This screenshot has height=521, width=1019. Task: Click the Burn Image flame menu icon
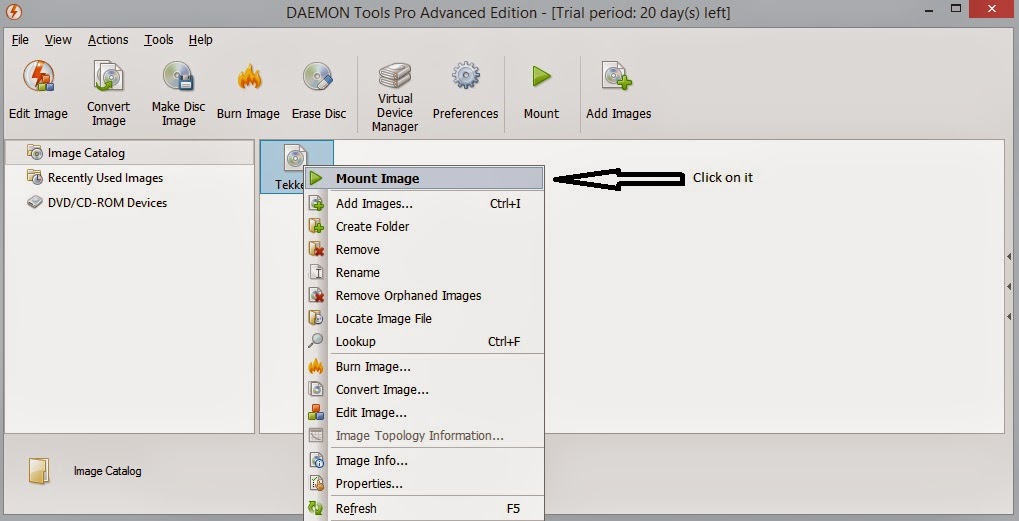pos(316,366)
